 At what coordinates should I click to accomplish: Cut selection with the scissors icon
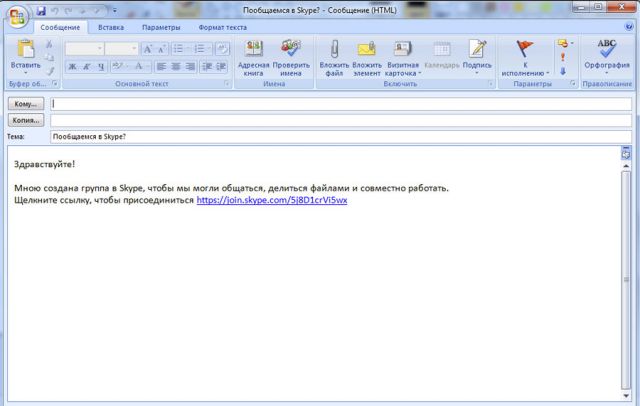(49, 44)
